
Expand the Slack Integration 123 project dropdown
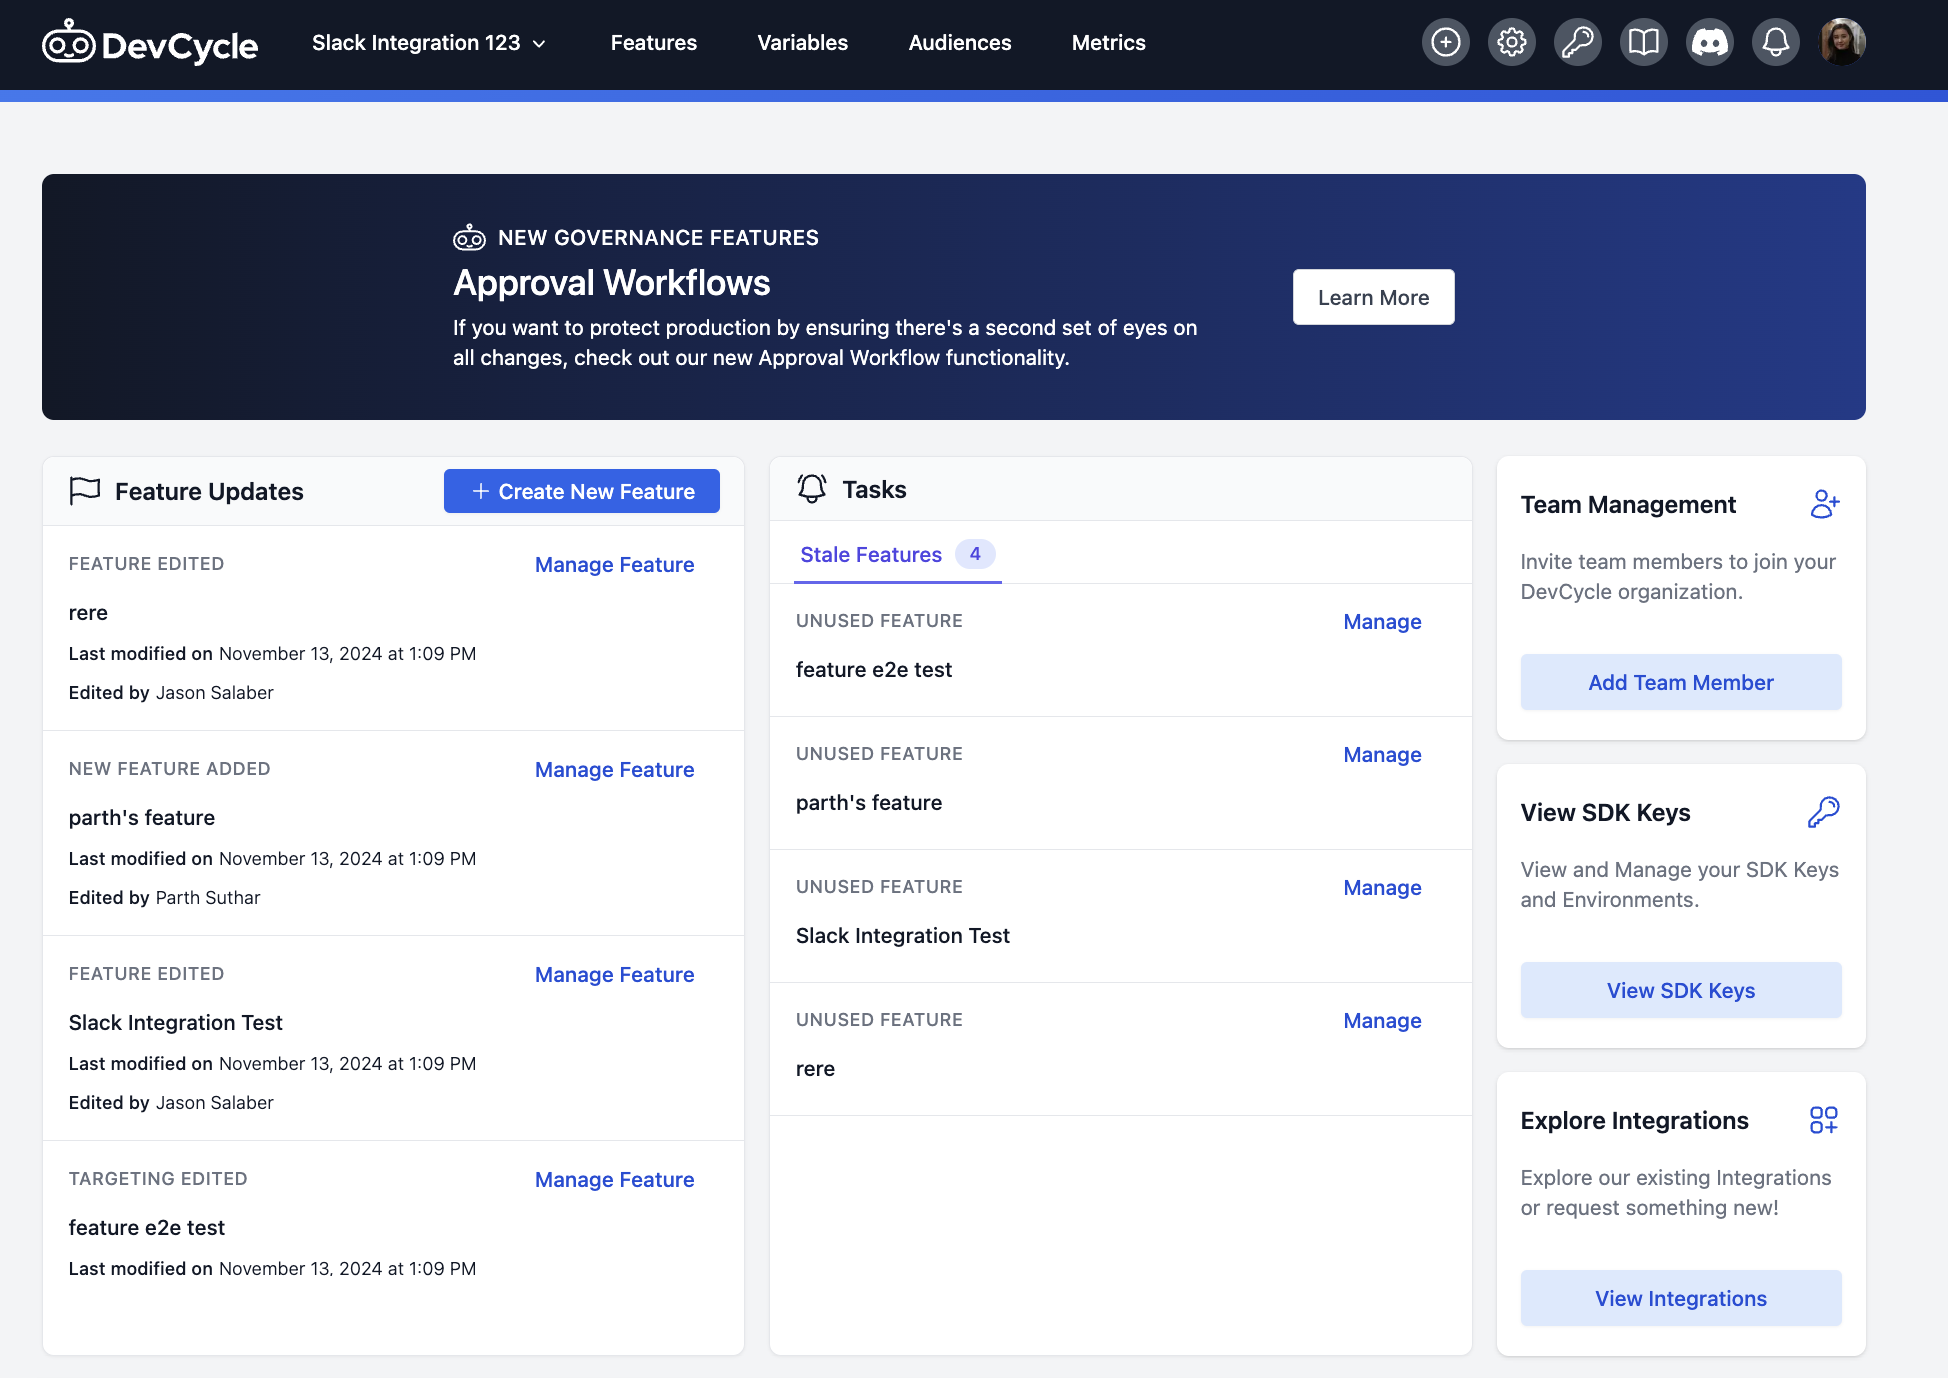(x=430, y=42)
